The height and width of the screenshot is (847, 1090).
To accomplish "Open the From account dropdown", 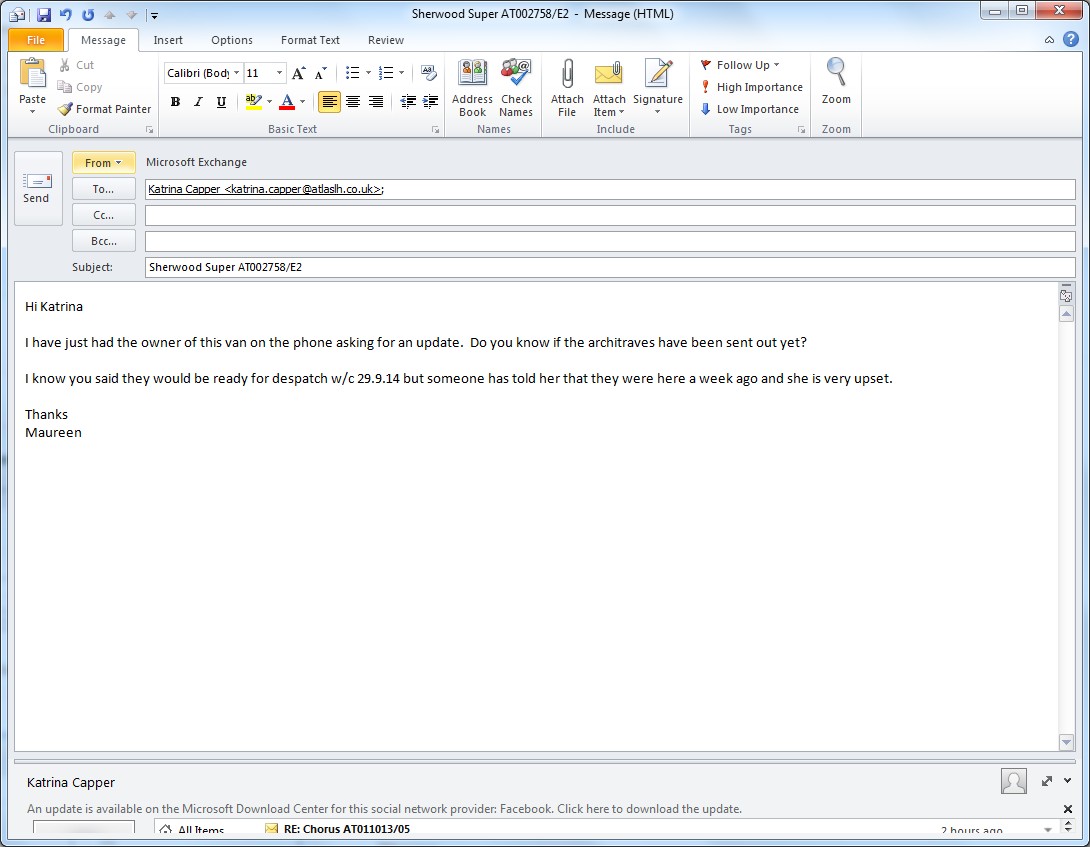I will pos(103,163).
